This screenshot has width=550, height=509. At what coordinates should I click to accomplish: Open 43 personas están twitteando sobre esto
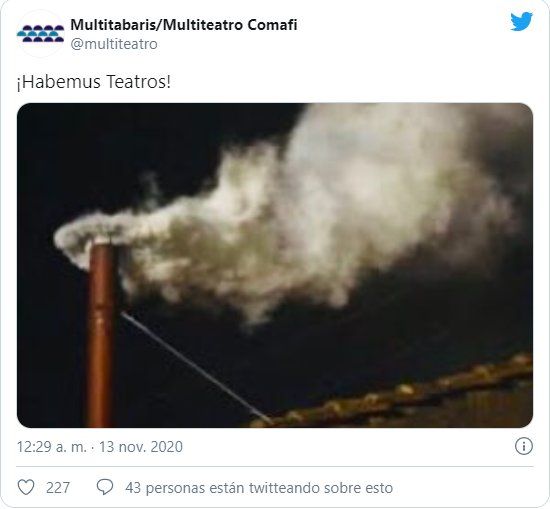tap(259, 488)
